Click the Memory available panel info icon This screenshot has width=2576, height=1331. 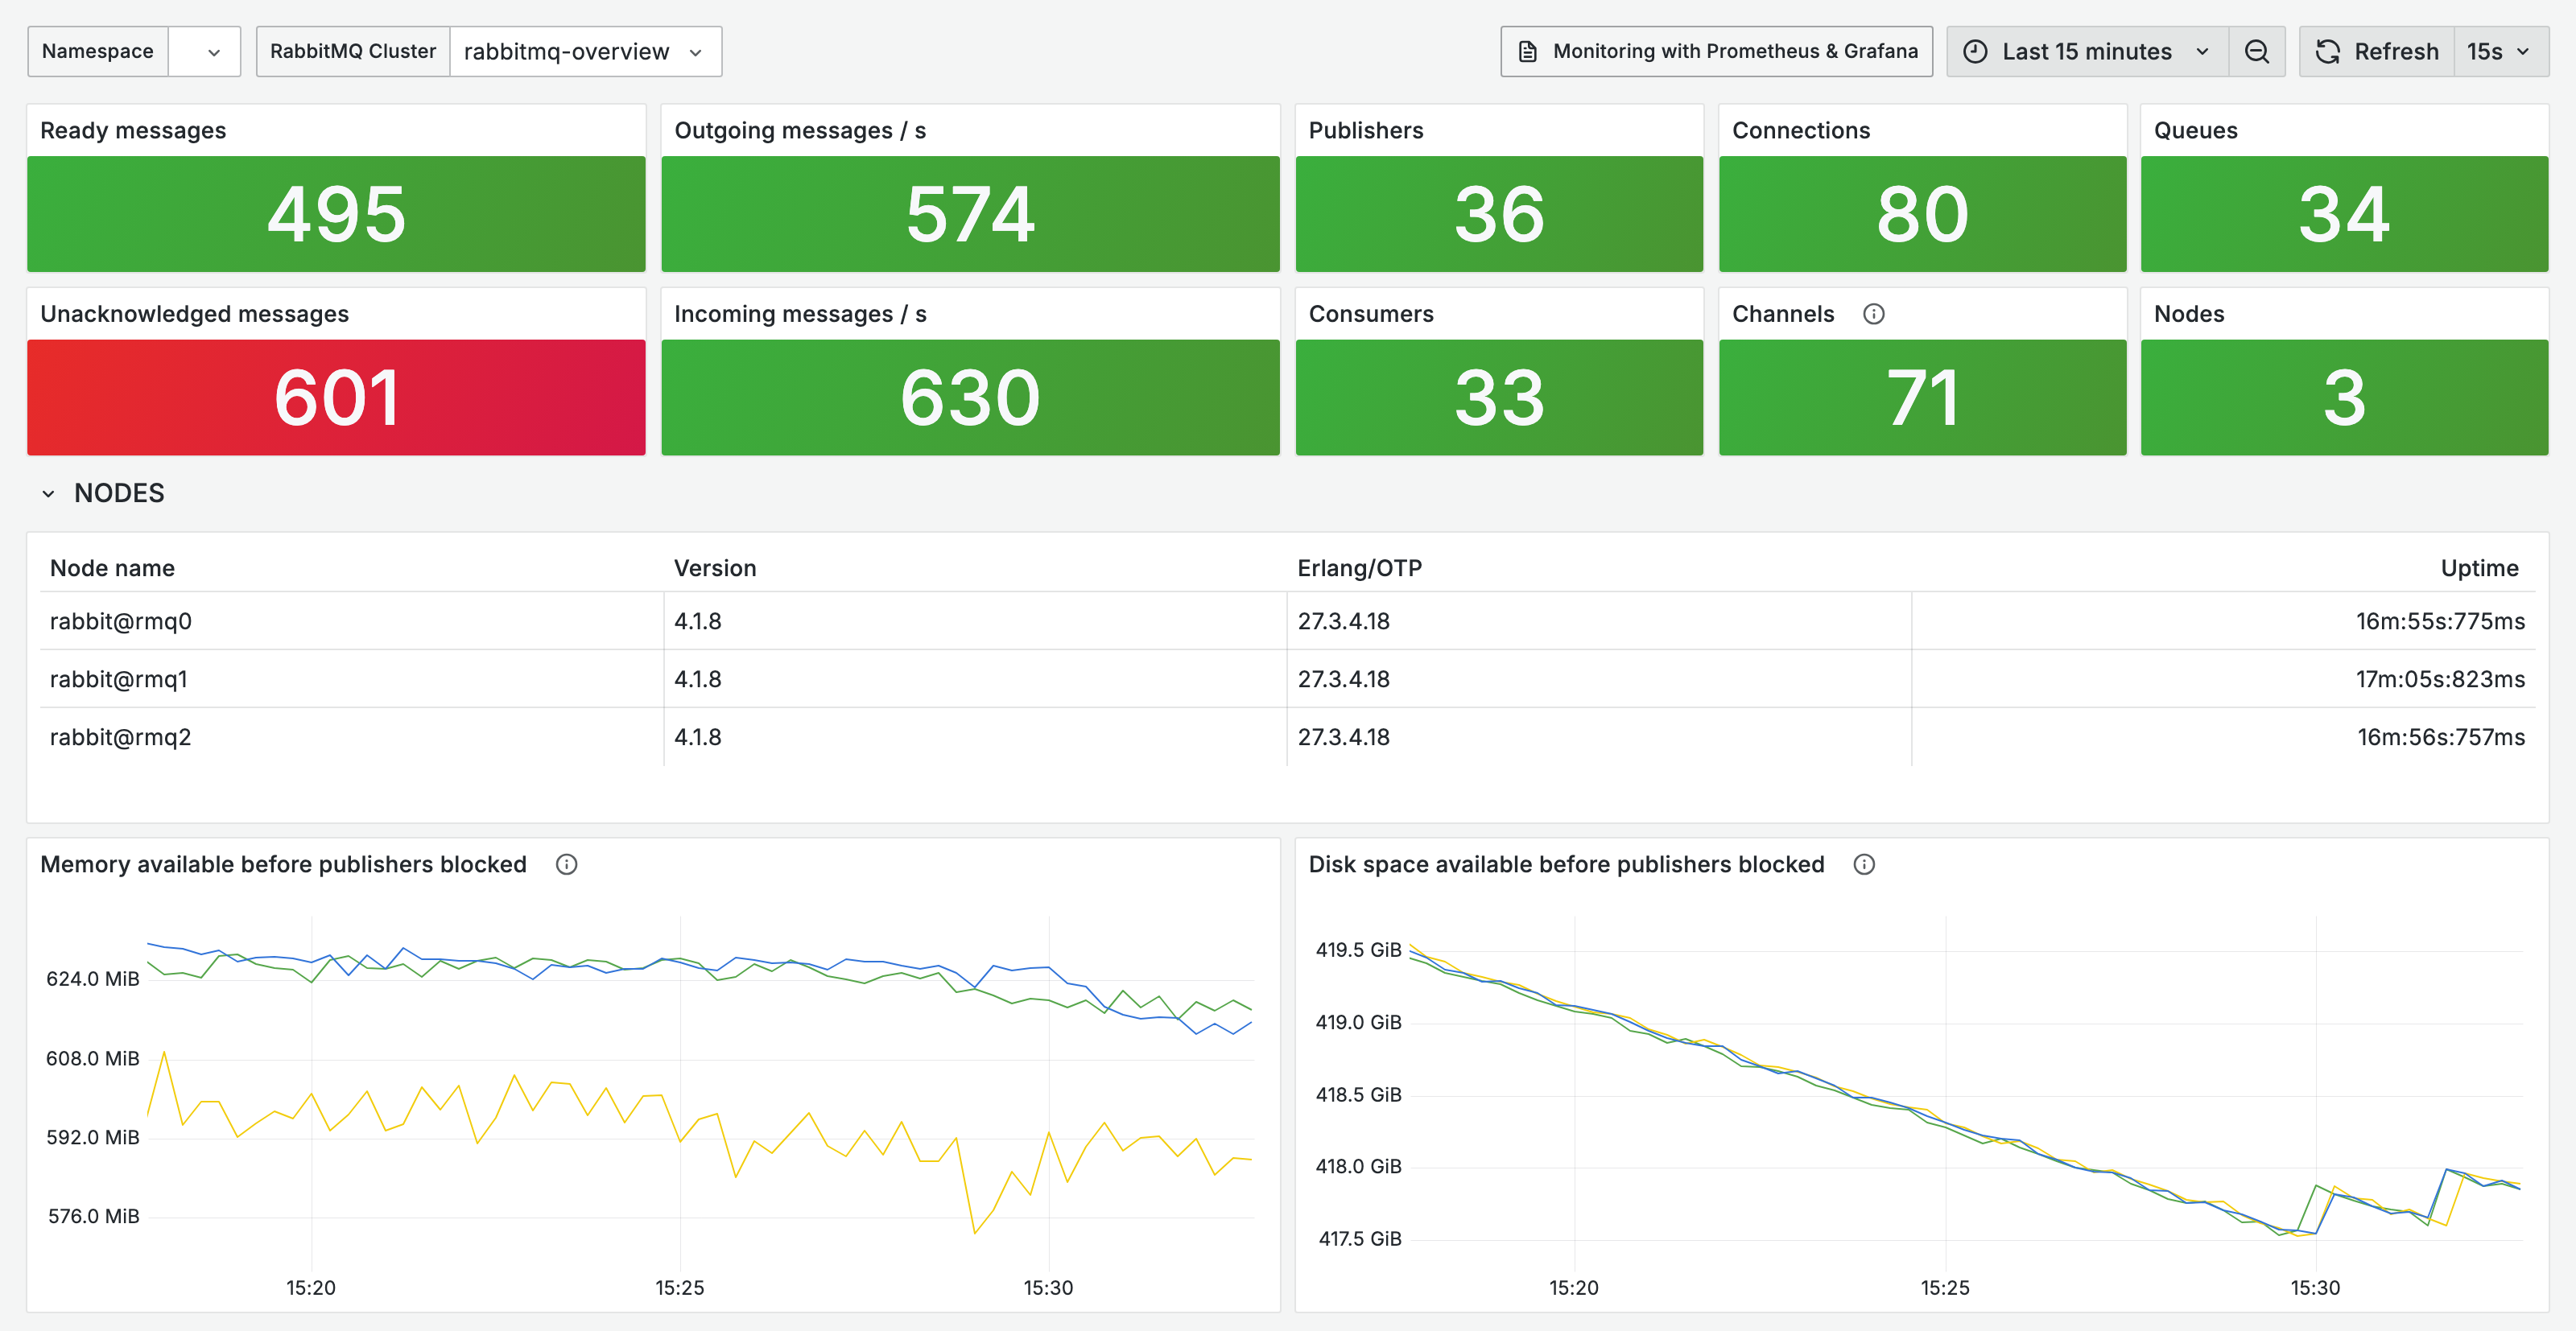tap(566, 864)
